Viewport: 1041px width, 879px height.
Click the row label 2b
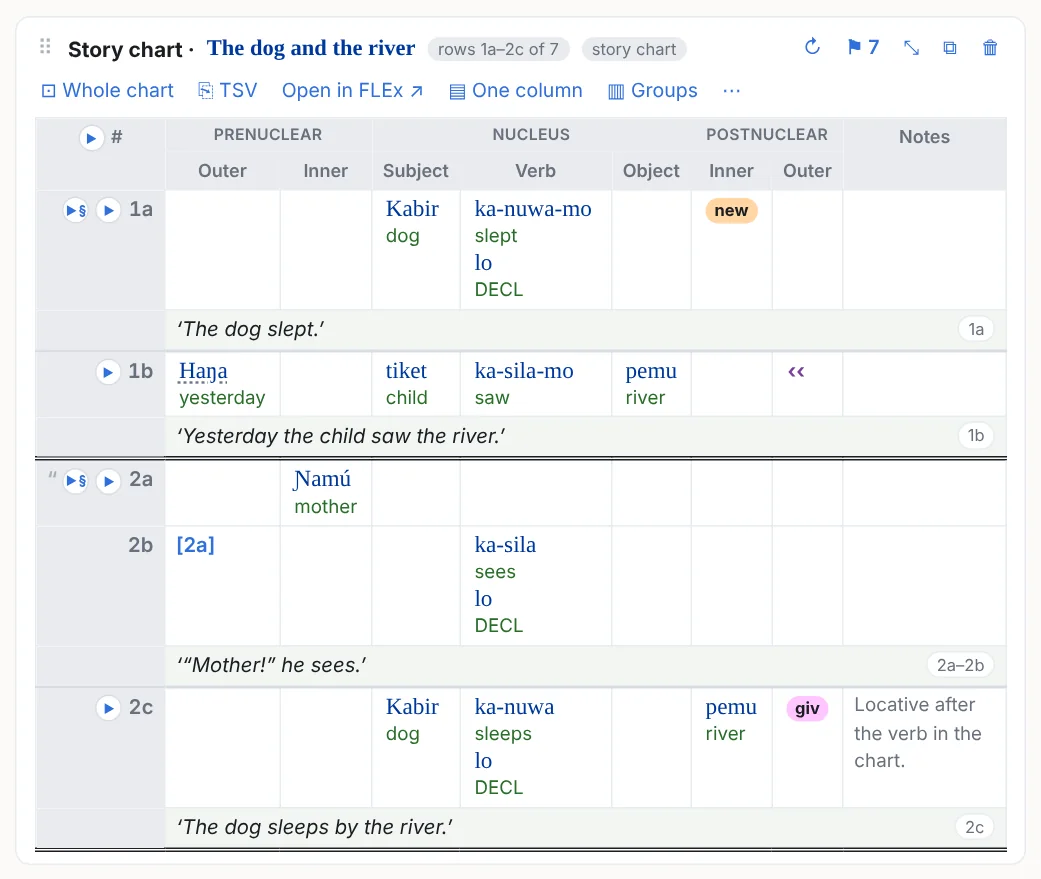[141, 545]
